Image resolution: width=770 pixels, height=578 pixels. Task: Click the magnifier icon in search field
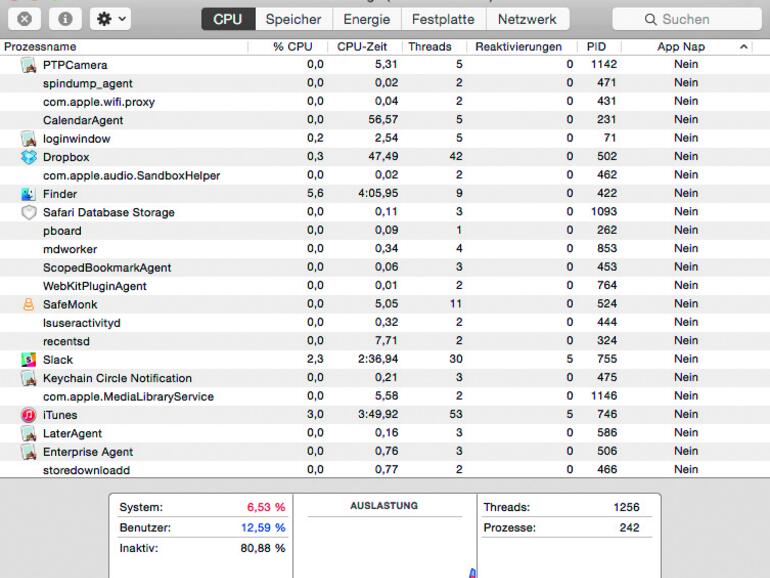coord(650,19)
